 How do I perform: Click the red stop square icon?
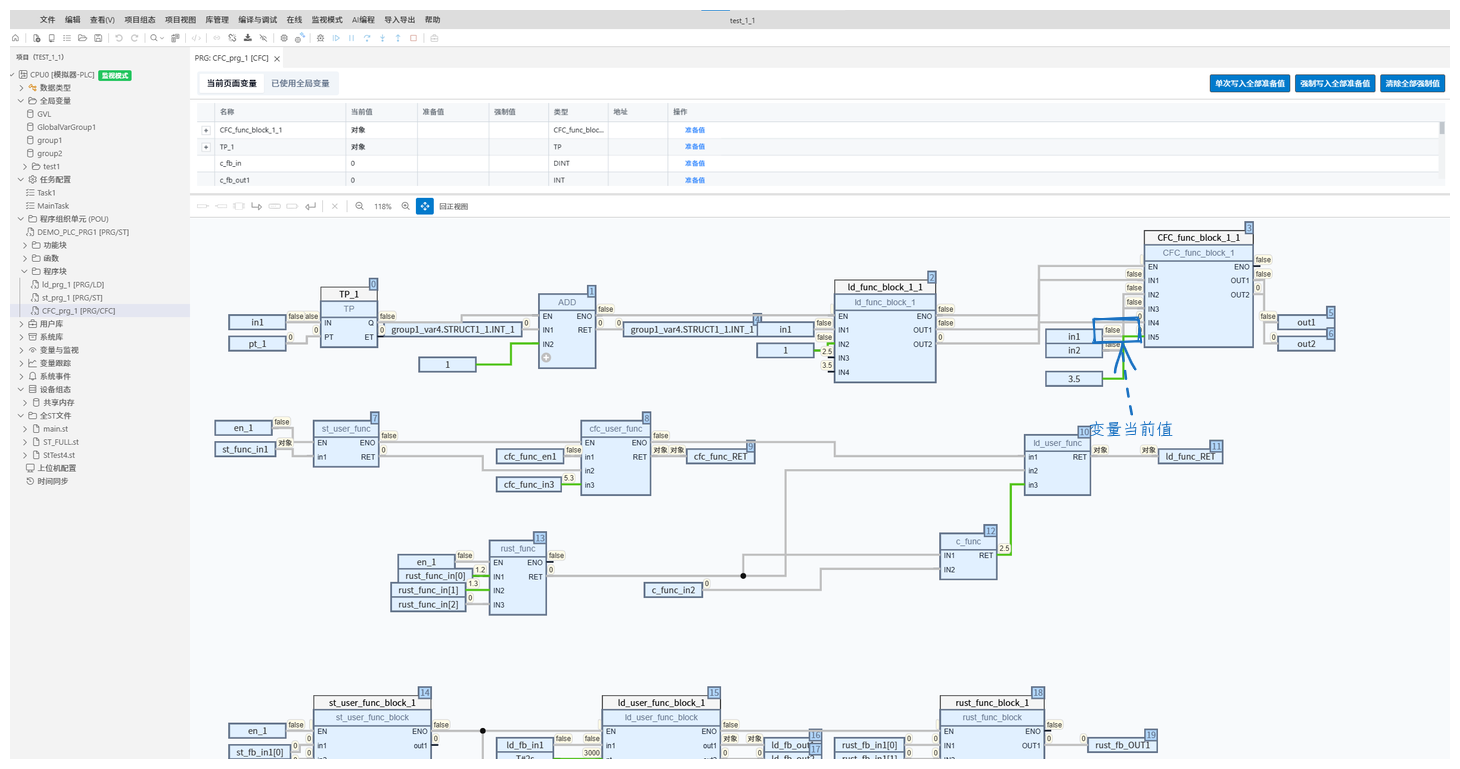[x=413, y=38]
